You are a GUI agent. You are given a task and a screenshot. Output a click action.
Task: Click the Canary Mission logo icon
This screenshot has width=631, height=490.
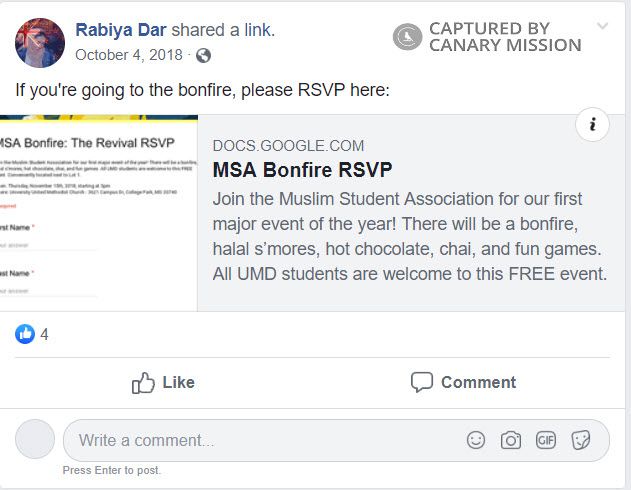[x=407, y=37]
